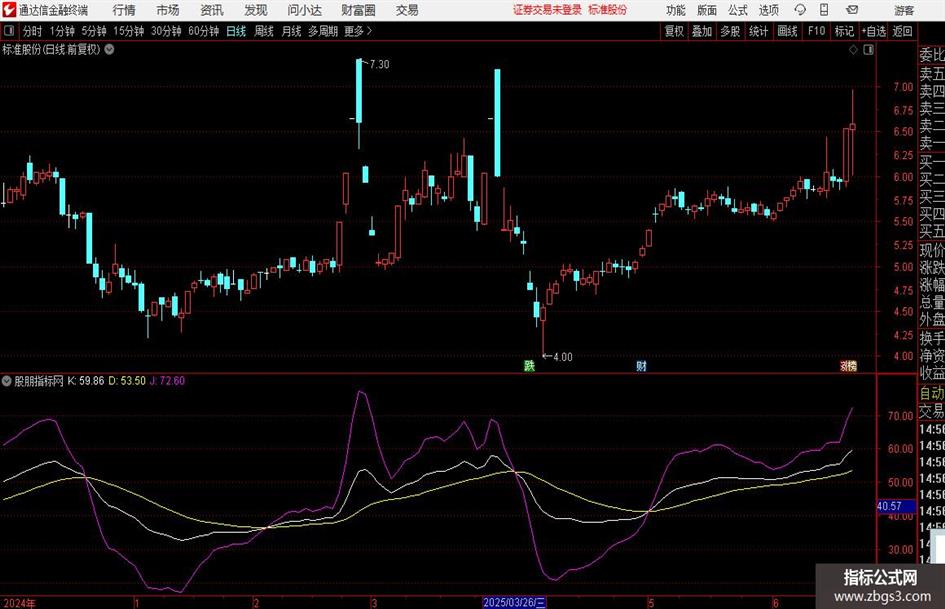Click the 画线 draw line button
Image resolution: width=945 pixels, height=609 pixels.
pyautogui.click(x=787, y=31)
